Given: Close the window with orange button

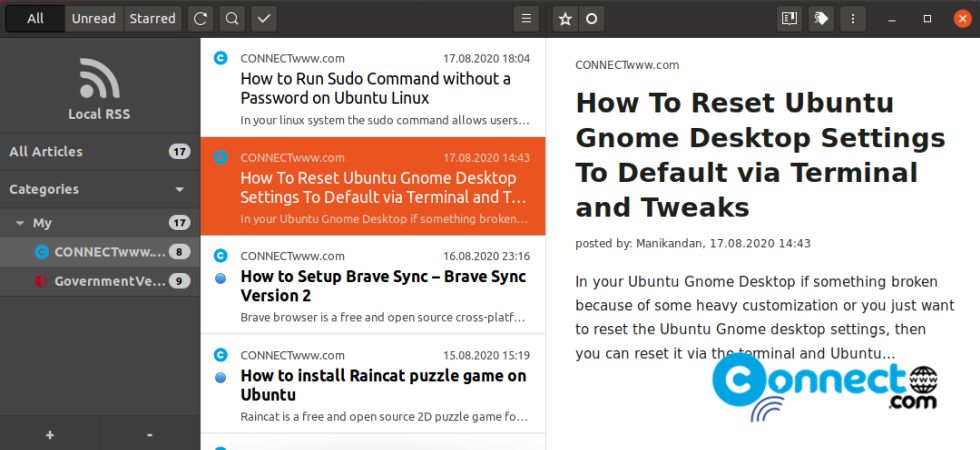Looking at the screenshot, I should pyautogui.click(x=962, y=19).
